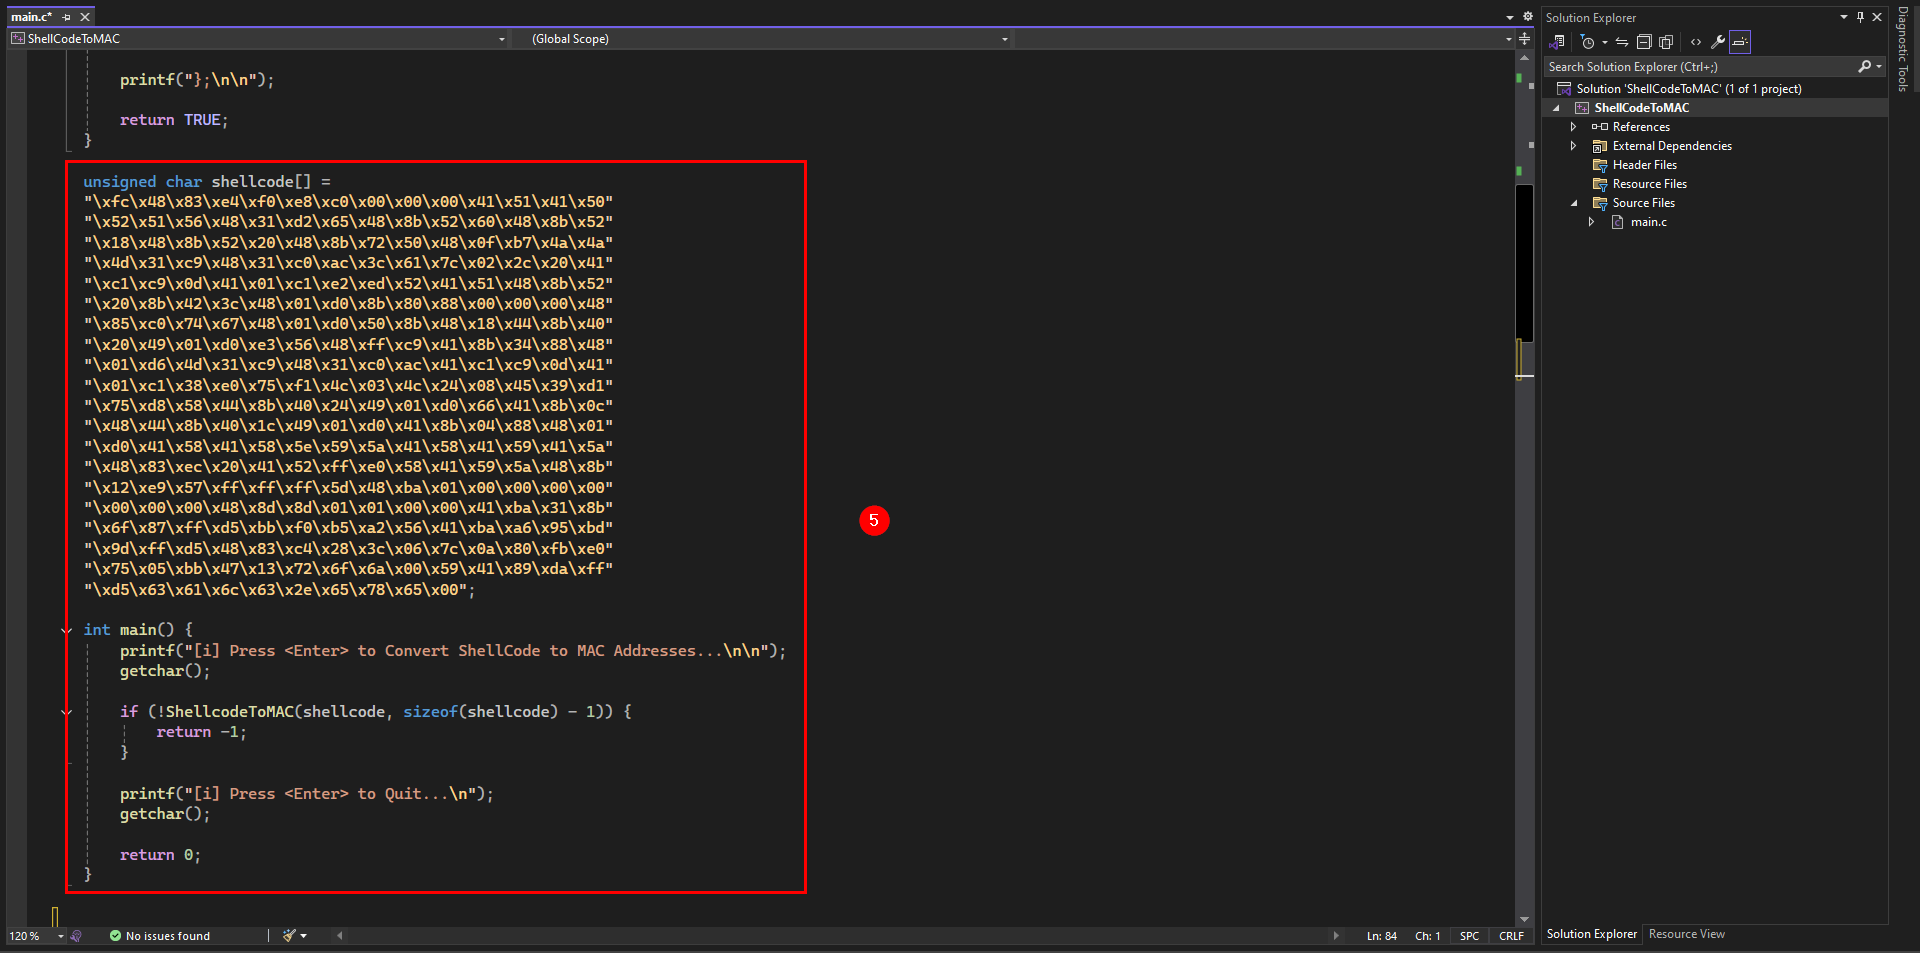This screenshot has height=953, width=1920.
Task: Open the Diagnostic Tools side tab
Action: point(1902,49)
